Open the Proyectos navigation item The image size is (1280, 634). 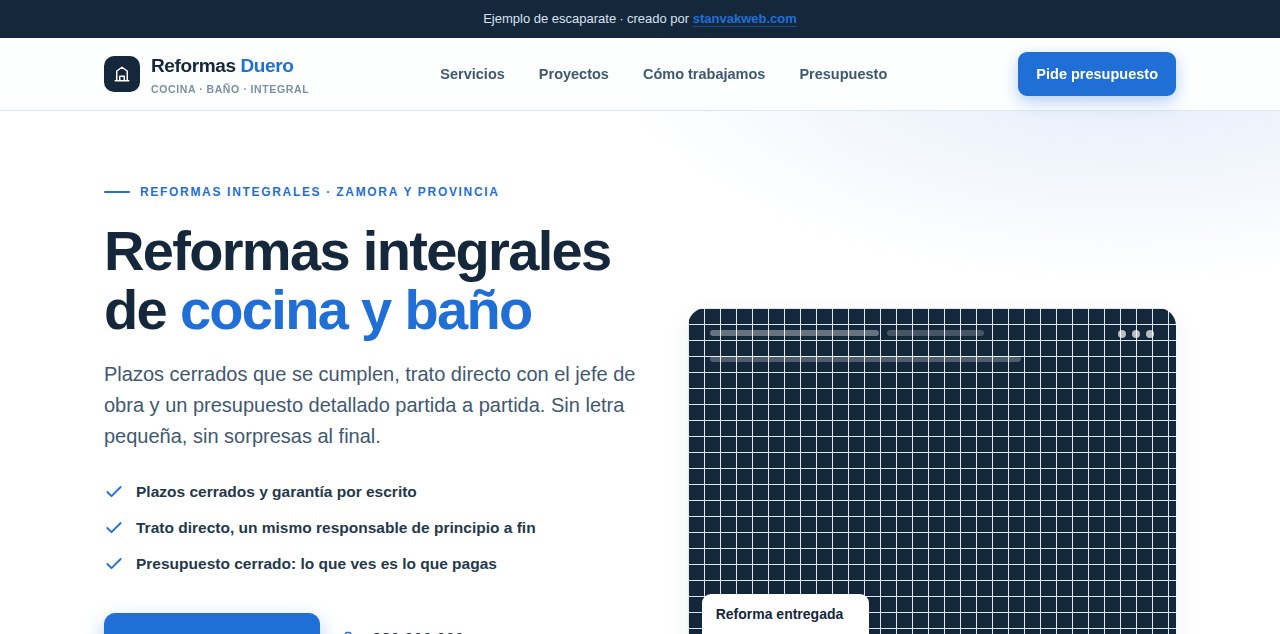574,74
